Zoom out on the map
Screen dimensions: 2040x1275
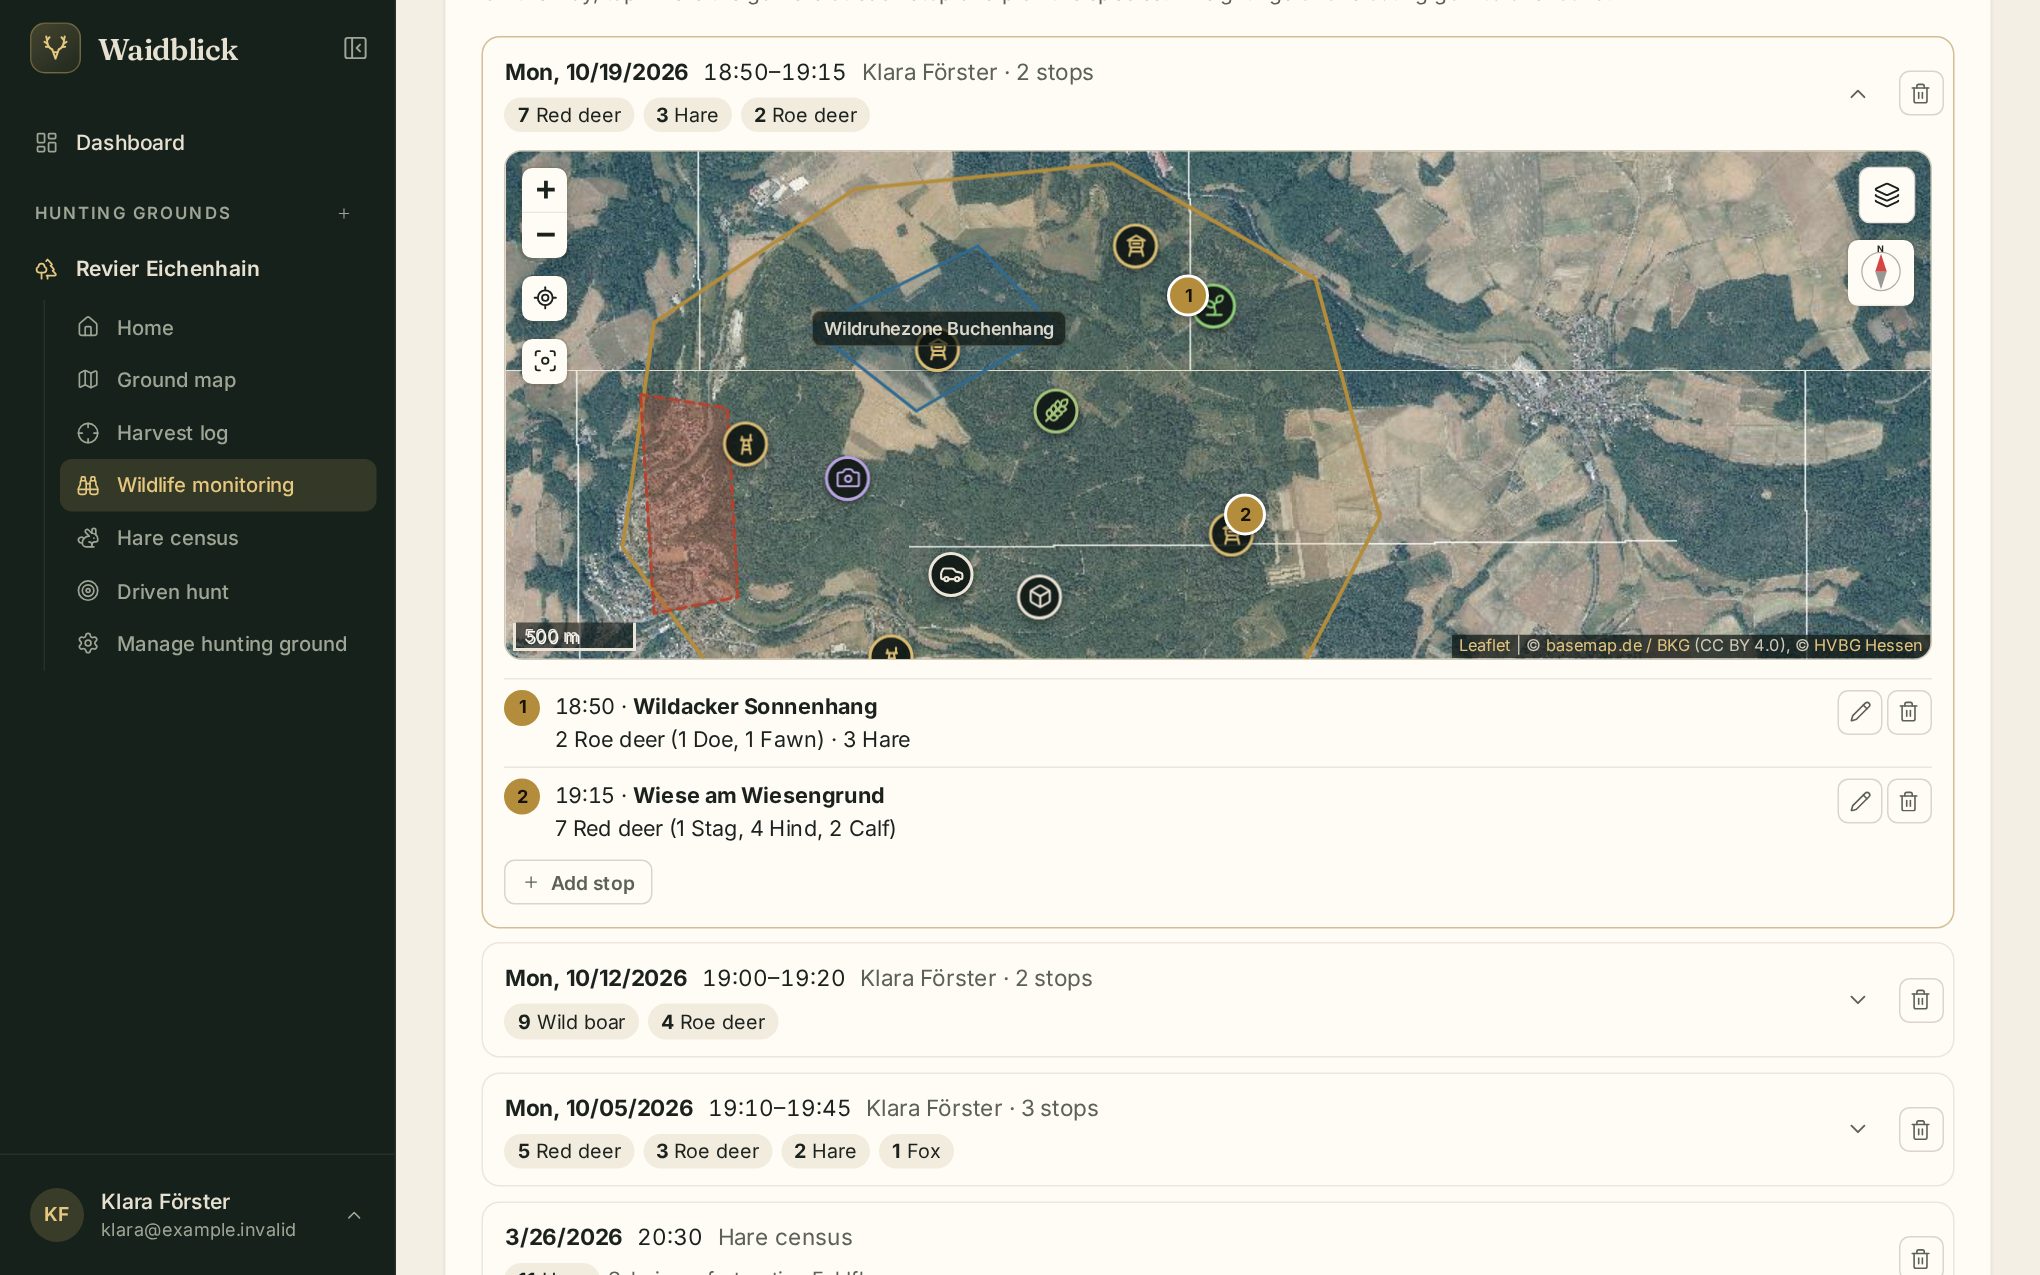pyautogui.click(x=545, y=235)
